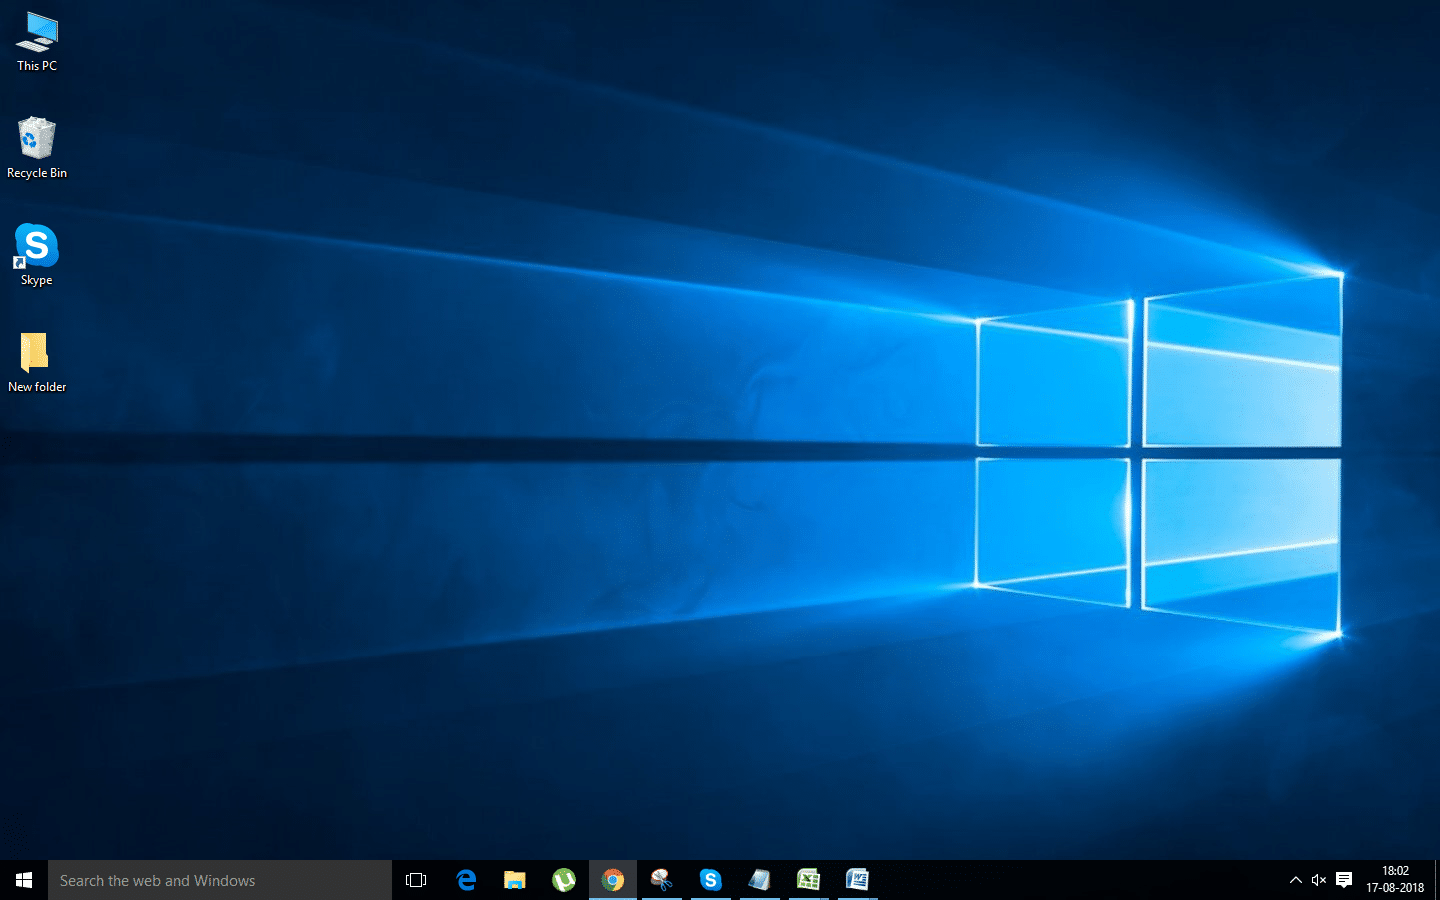Show hidden system tray icons
The height and width of the screenshot is (900, 1440).
pos(1295,880)
